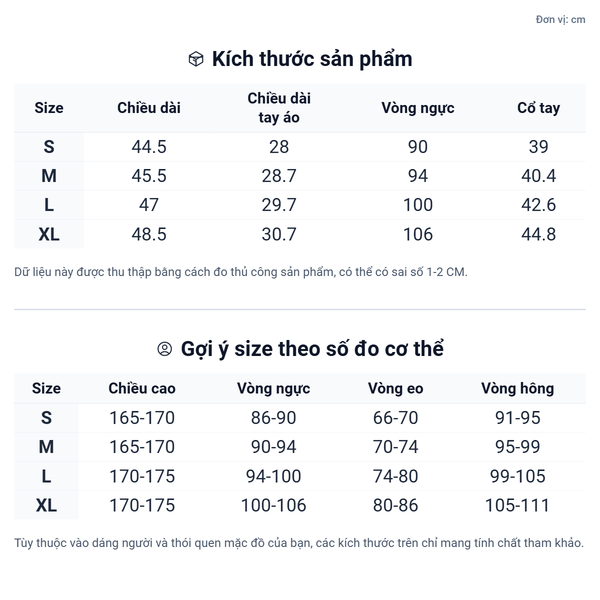The image size is (600, 600).
Task: Select the Chiều dài tay áo column header
Action: [x=279, y=108]
